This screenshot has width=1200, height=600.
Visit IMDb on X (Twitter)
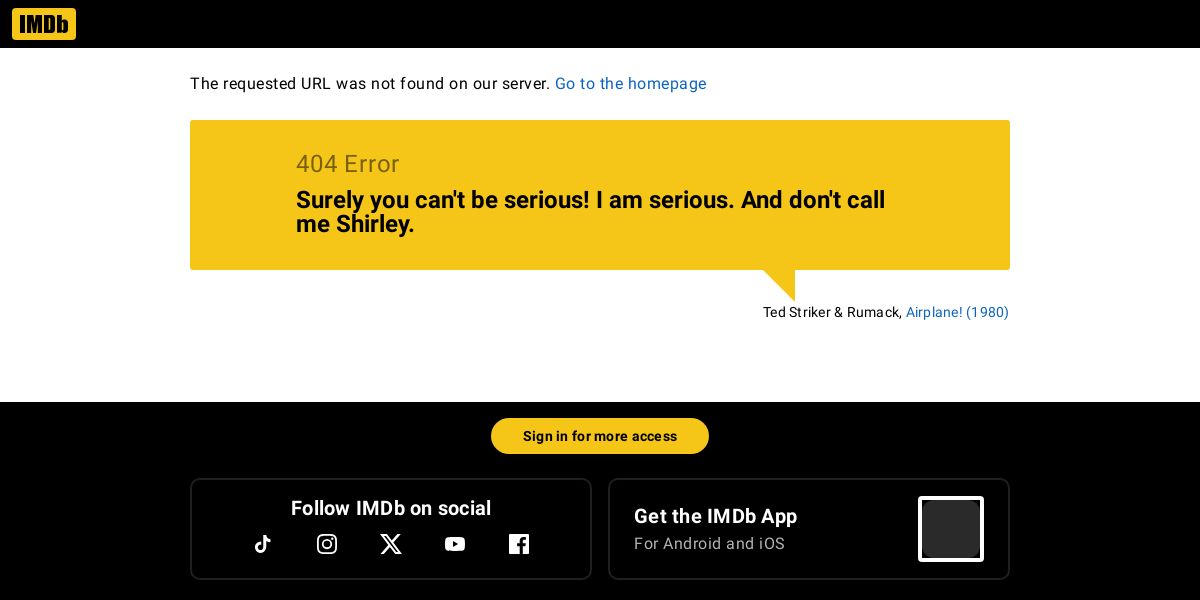coord(391,544)
